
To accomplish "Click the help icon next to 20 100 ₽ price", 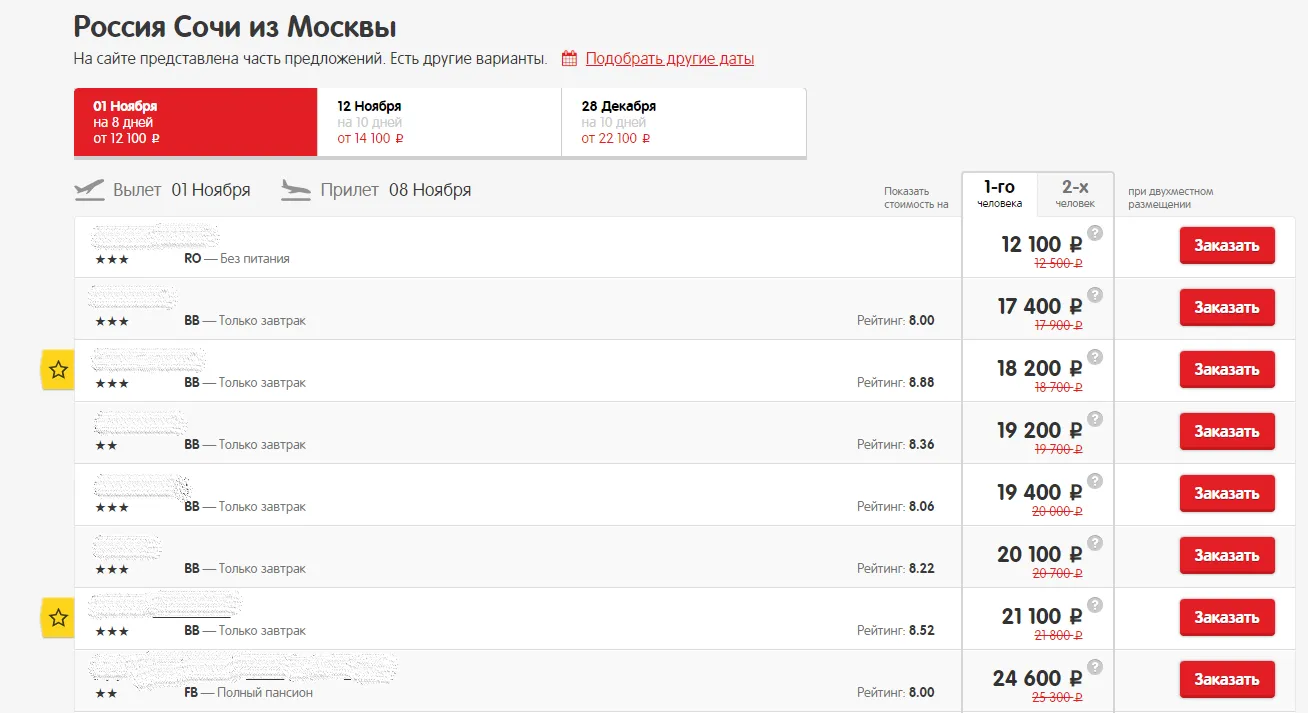I will pyautogui.click(x=1095, y=543).
